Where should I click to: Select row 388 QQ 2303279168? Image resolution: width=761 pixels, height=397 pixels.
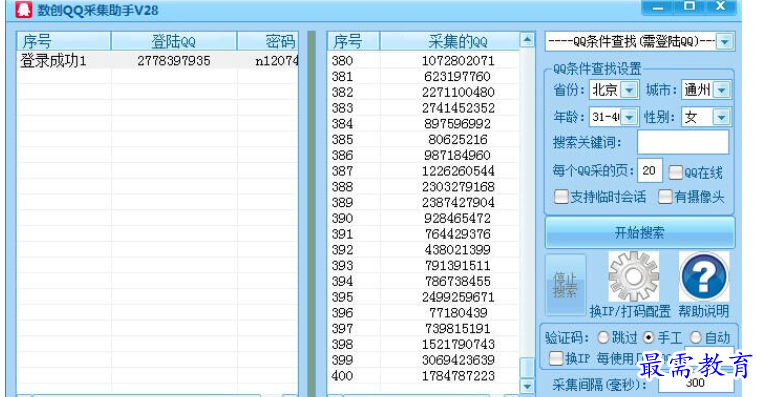pos(423,186)
